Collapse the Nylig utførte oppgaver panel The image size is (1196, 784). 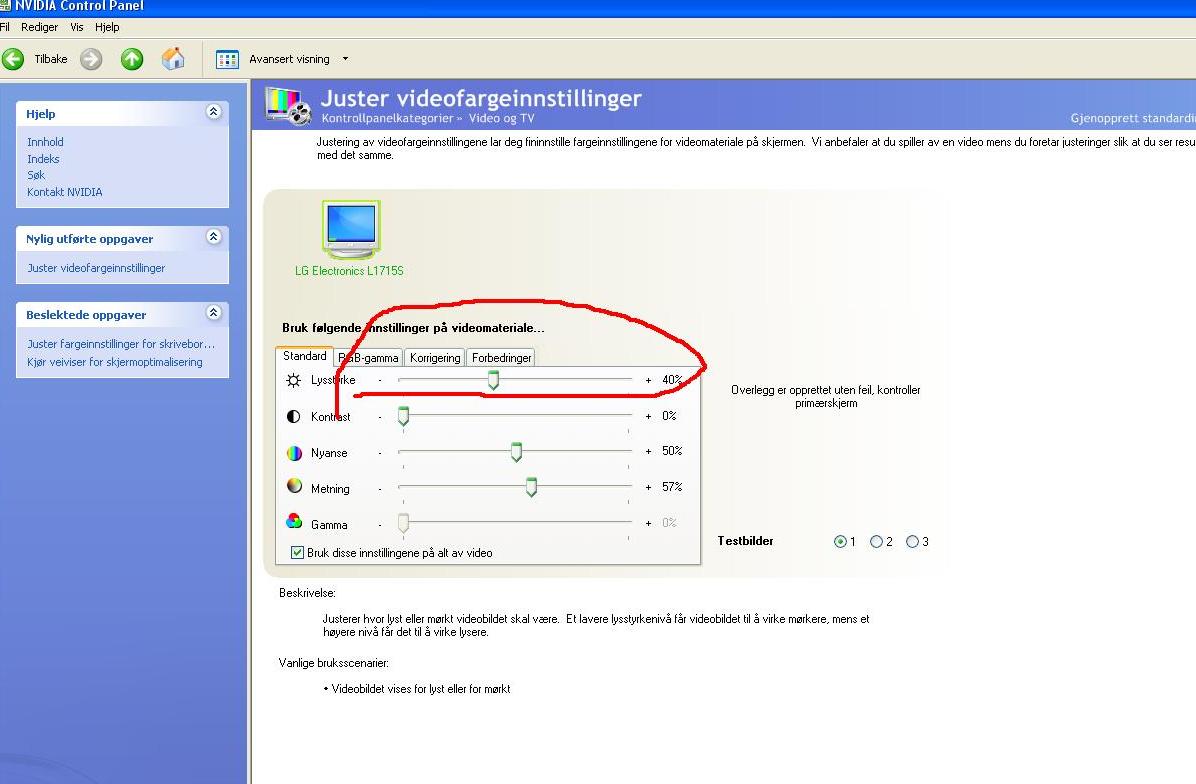pos(214,236)
